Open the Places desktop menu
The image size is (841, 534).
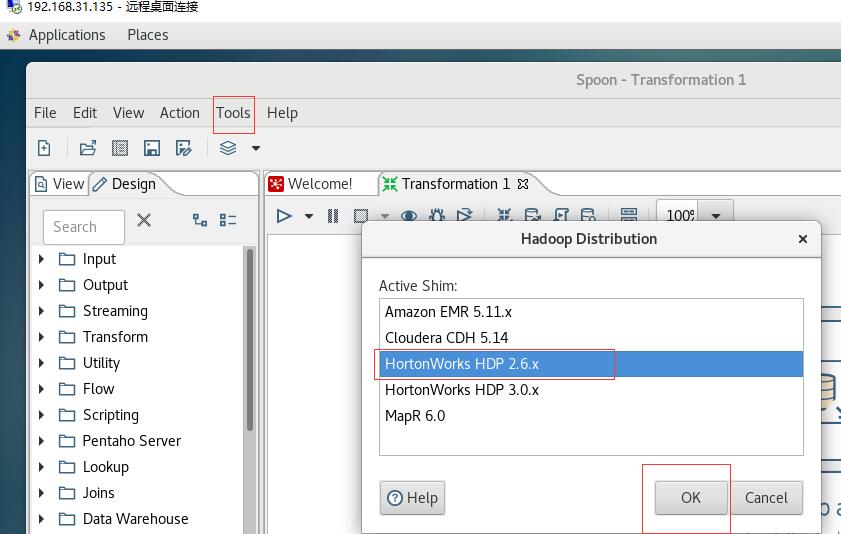pyautogui.click(x=148, y=35)
